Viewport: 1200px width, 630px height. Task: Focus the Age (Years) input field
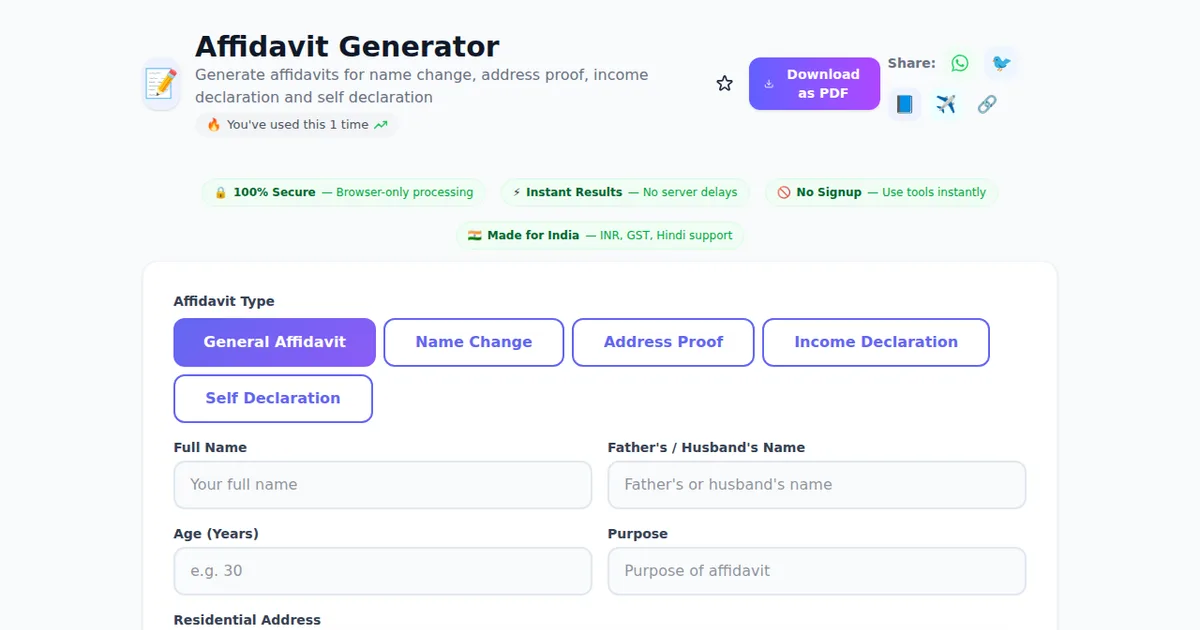pos(383,570)
